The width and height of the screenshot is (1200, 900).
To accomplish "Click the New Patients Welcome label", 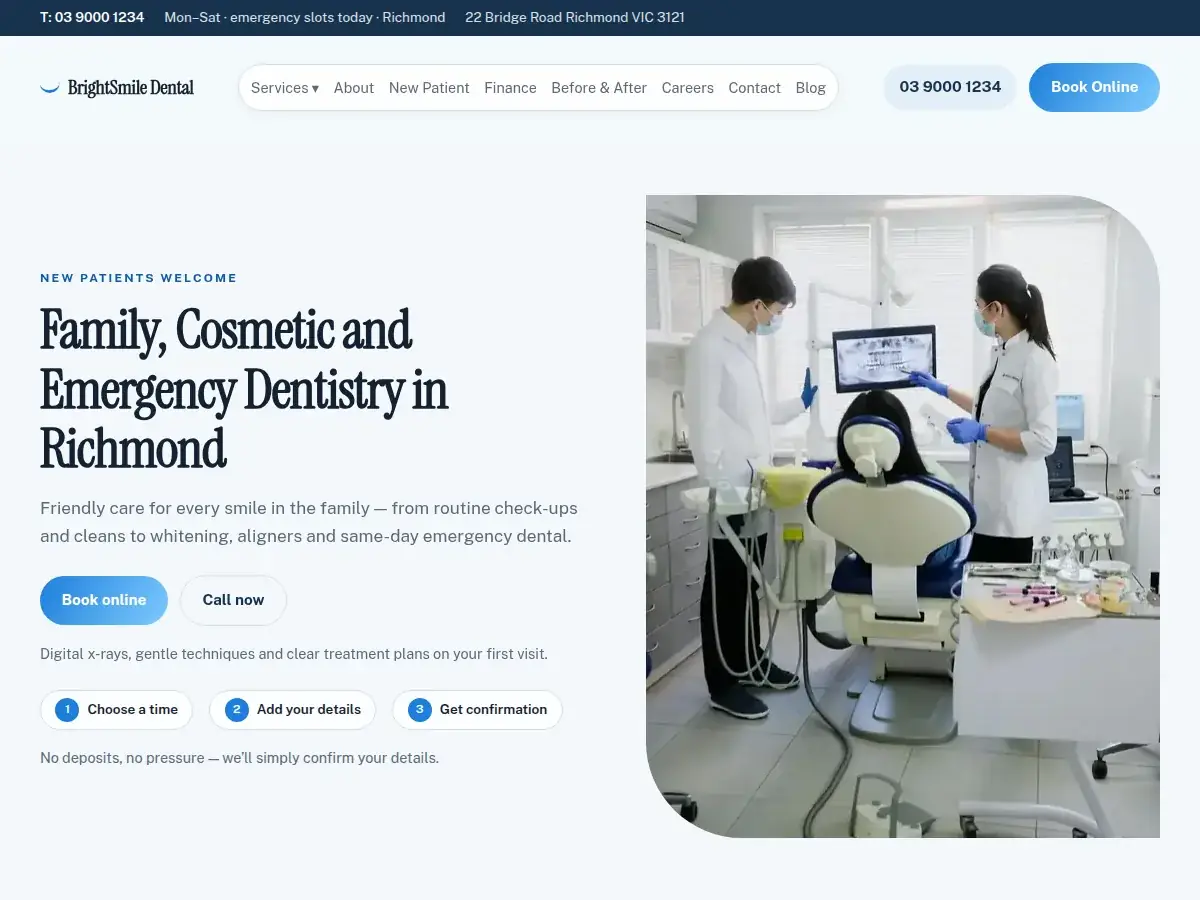I will pos(139,278).
